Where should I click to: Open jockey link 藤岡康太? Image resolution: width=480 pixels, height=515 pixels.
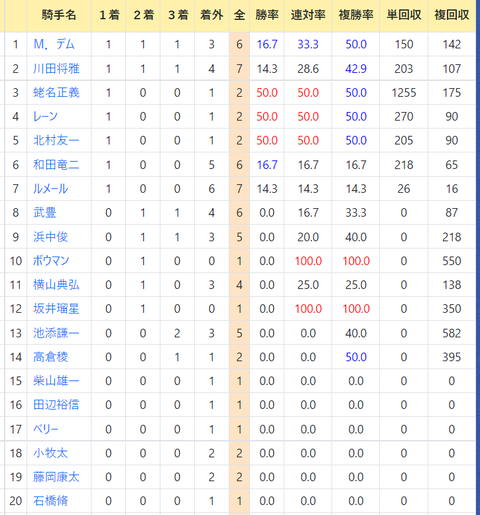coord(56,477)
